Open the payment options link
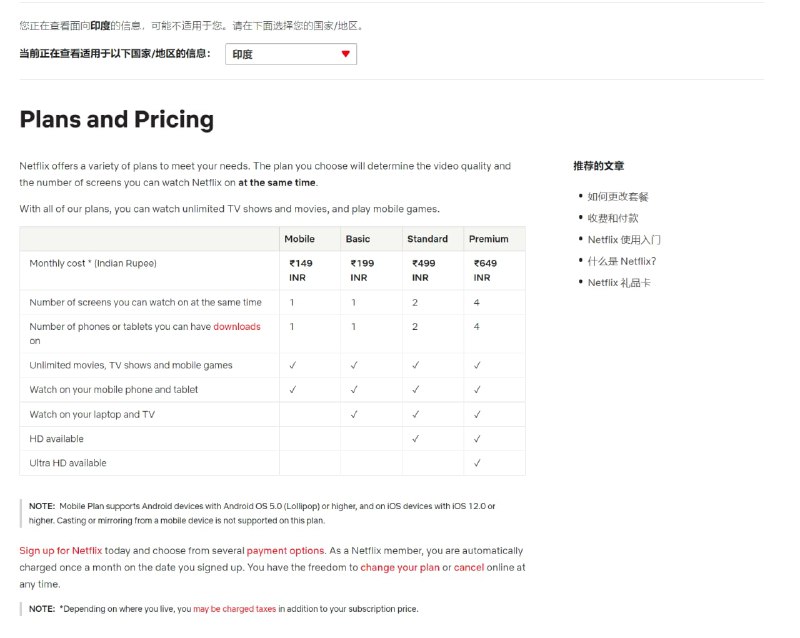 [x=285, y=551]
